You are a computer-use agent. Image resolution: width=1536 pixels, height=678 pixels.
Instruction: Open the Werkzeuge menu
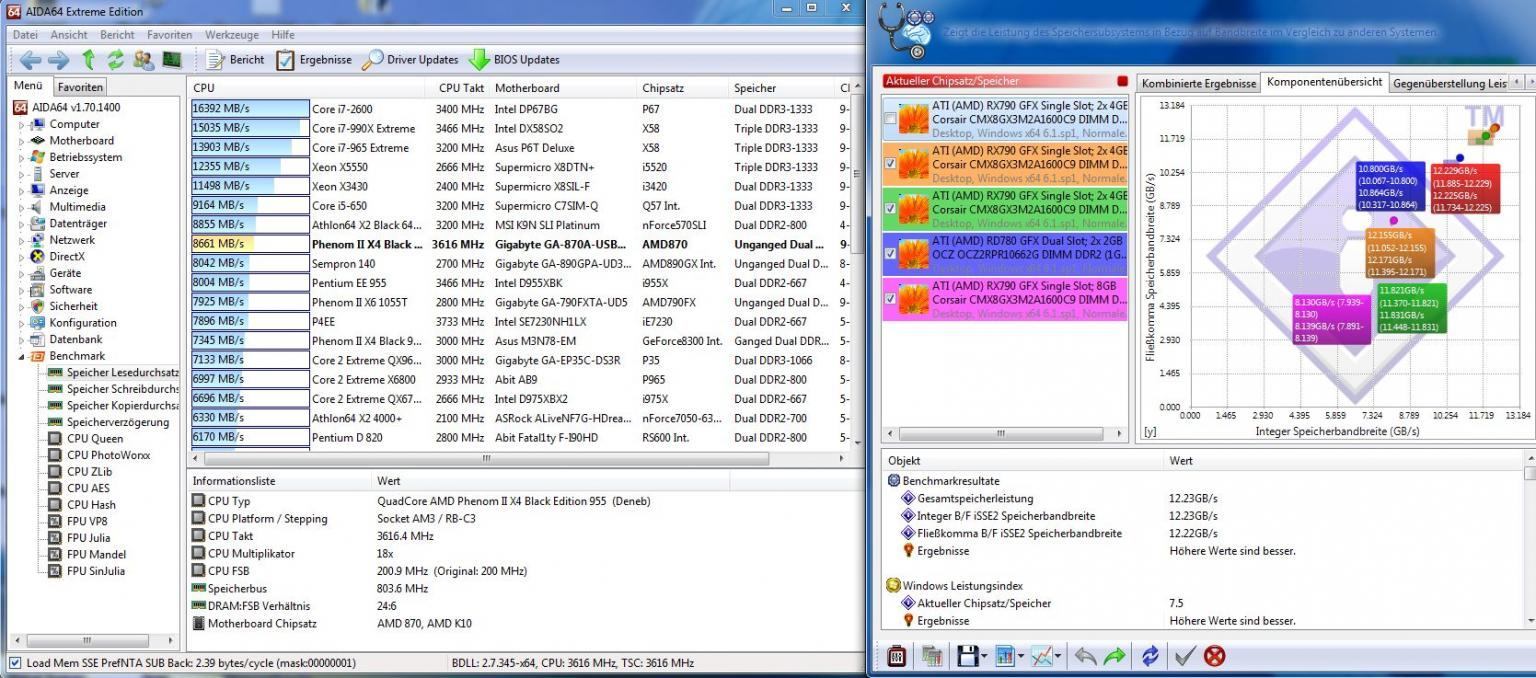[x=230, y=35]
